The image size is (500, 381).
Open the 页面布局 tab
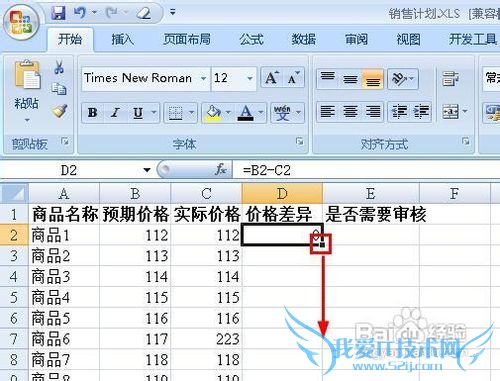(187, 39)
